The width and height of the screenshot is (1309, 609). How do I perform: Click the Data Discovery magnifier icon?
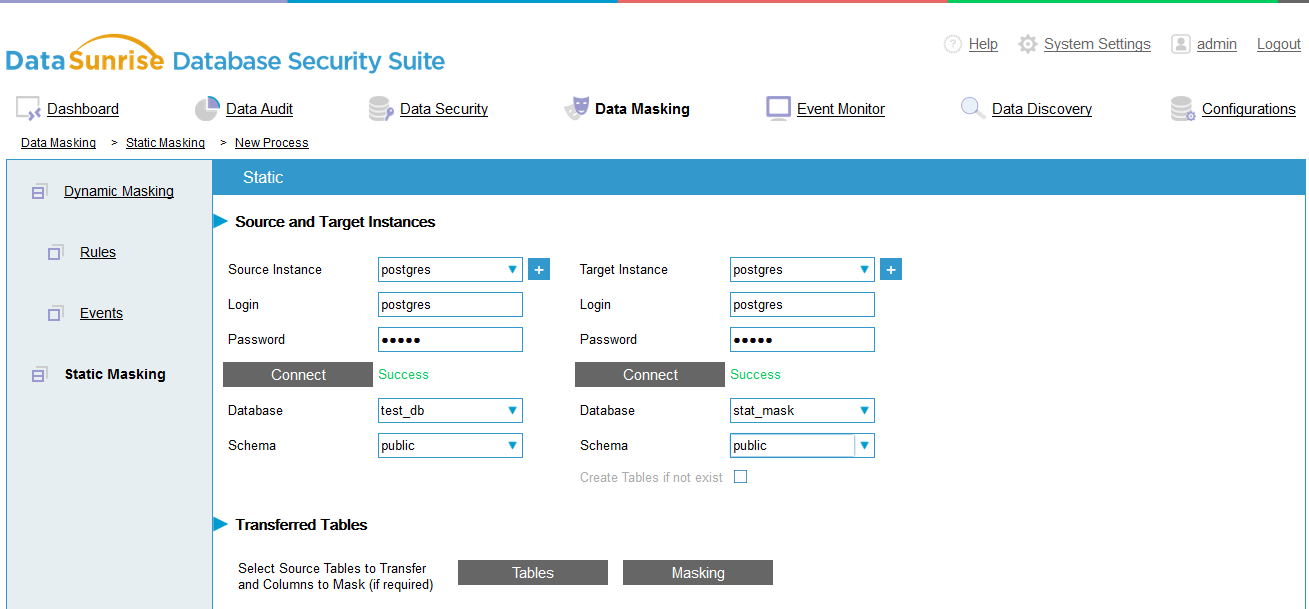(x=972, y=108)
